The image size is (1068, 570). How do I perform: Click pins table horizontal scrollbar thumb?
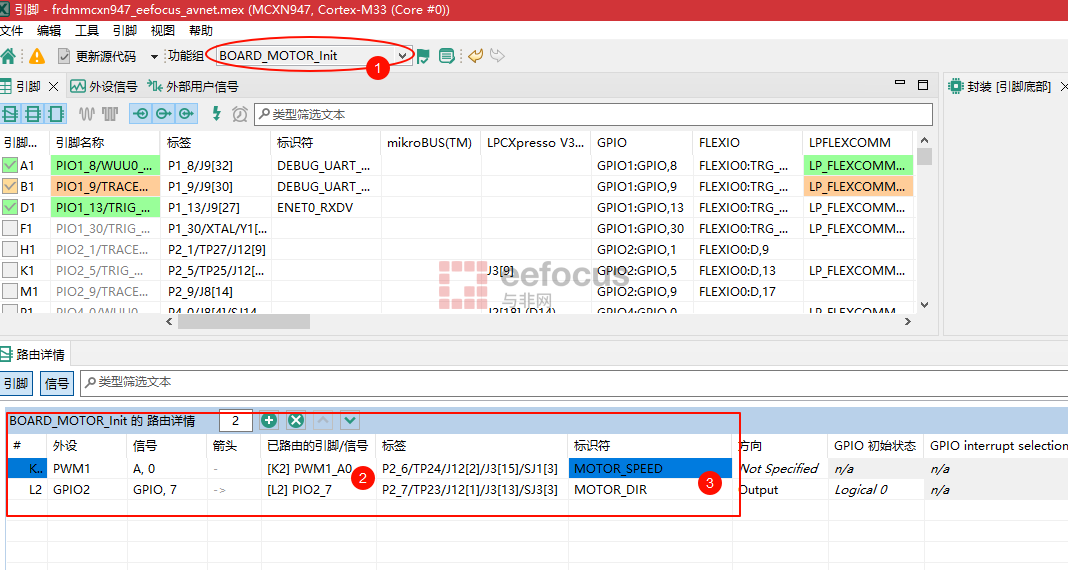click(x=244, y=321)
